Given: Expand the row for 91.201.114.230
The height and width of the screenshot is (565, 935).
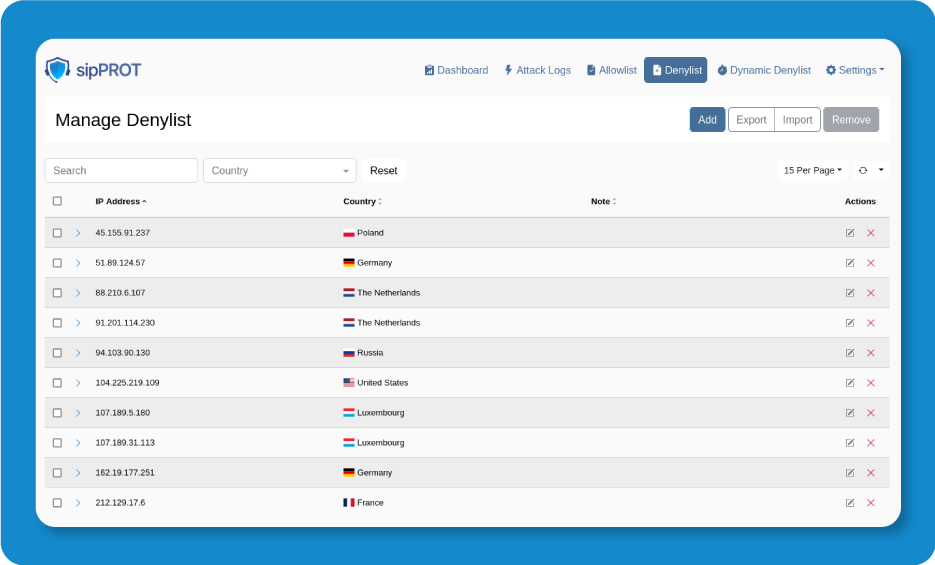Looking at the screenshot, I should (x=78, y=323).
